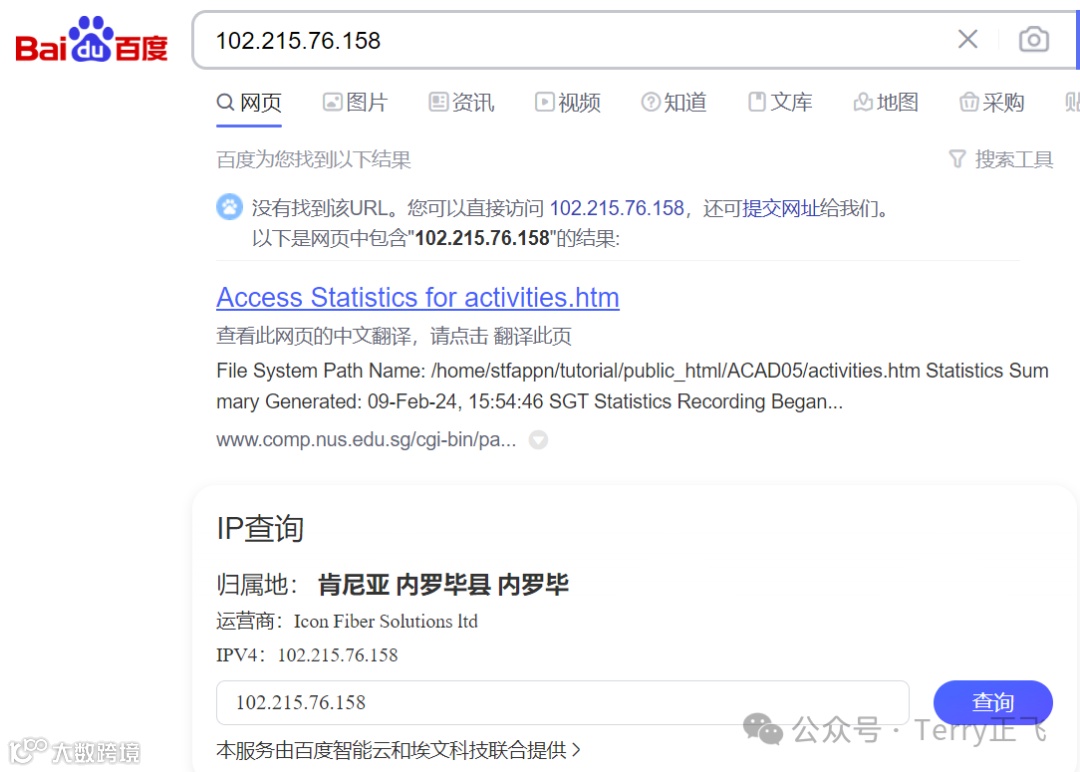The image size is (1080, 772).
Task: Switch to the 图片 tab
Action: point(355,103)
